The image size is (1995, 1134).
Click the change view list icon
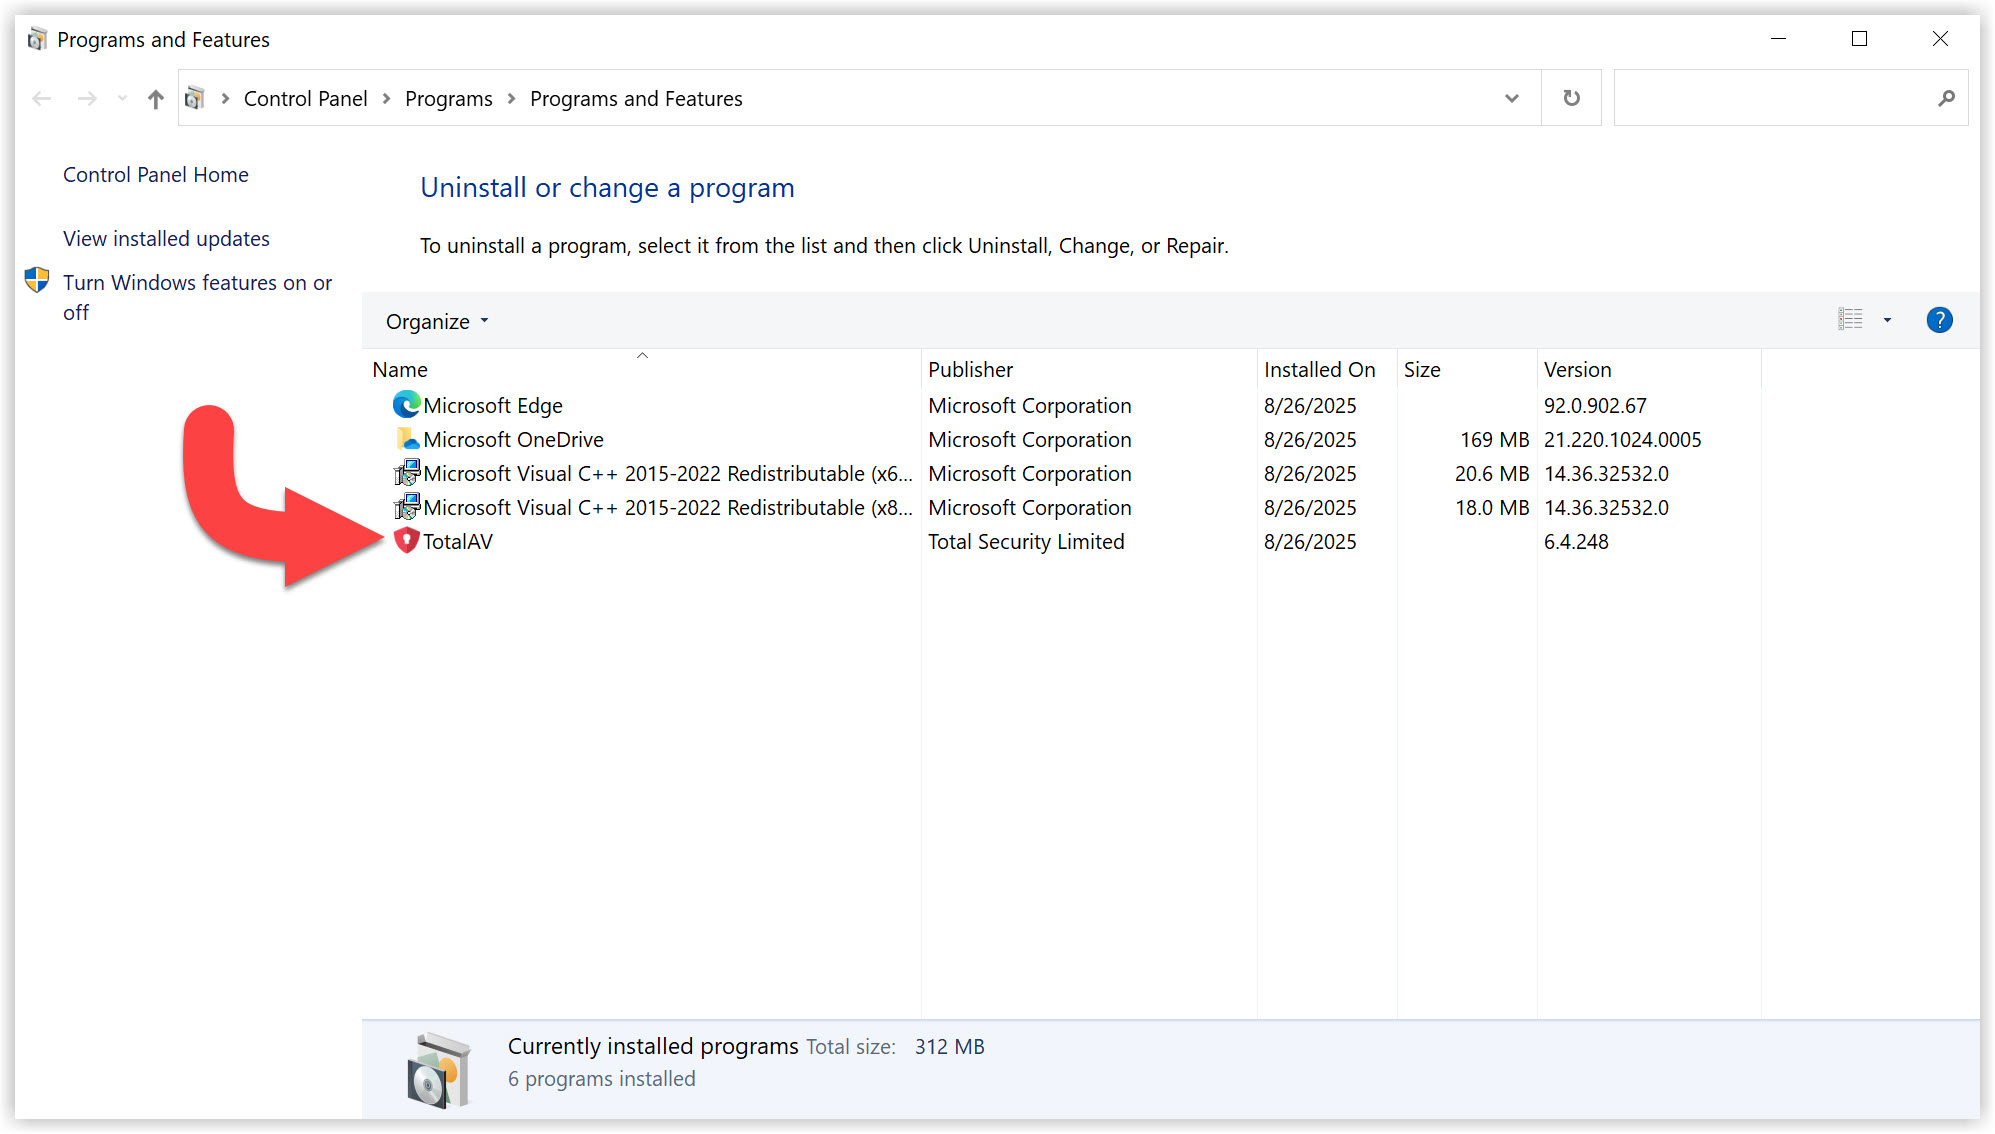[1850, 320]
